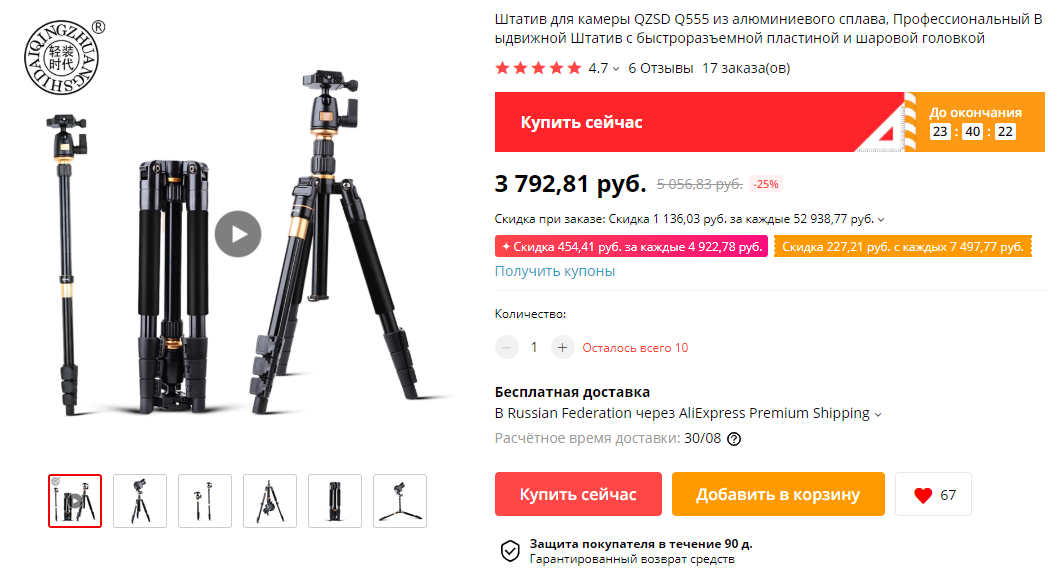Select fourth thumbnail of open tripod
This screenshot has height=574, width=1064.
(x=270, y=501)
